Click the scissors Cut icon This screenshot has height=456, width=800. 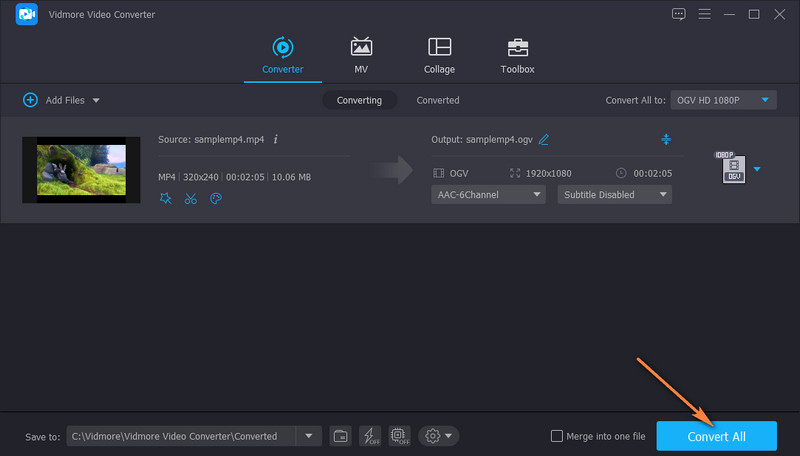click(191, 199)
